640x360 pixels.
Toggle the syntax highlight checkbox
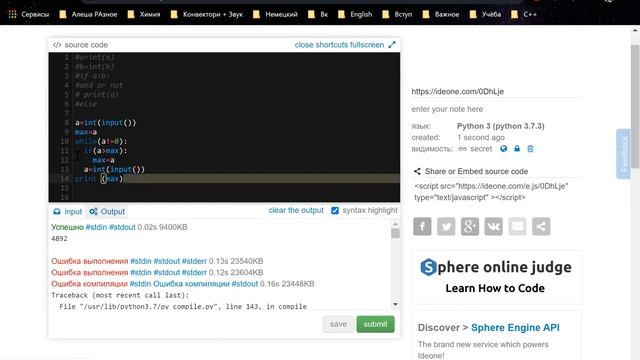[x=335, y=211]
